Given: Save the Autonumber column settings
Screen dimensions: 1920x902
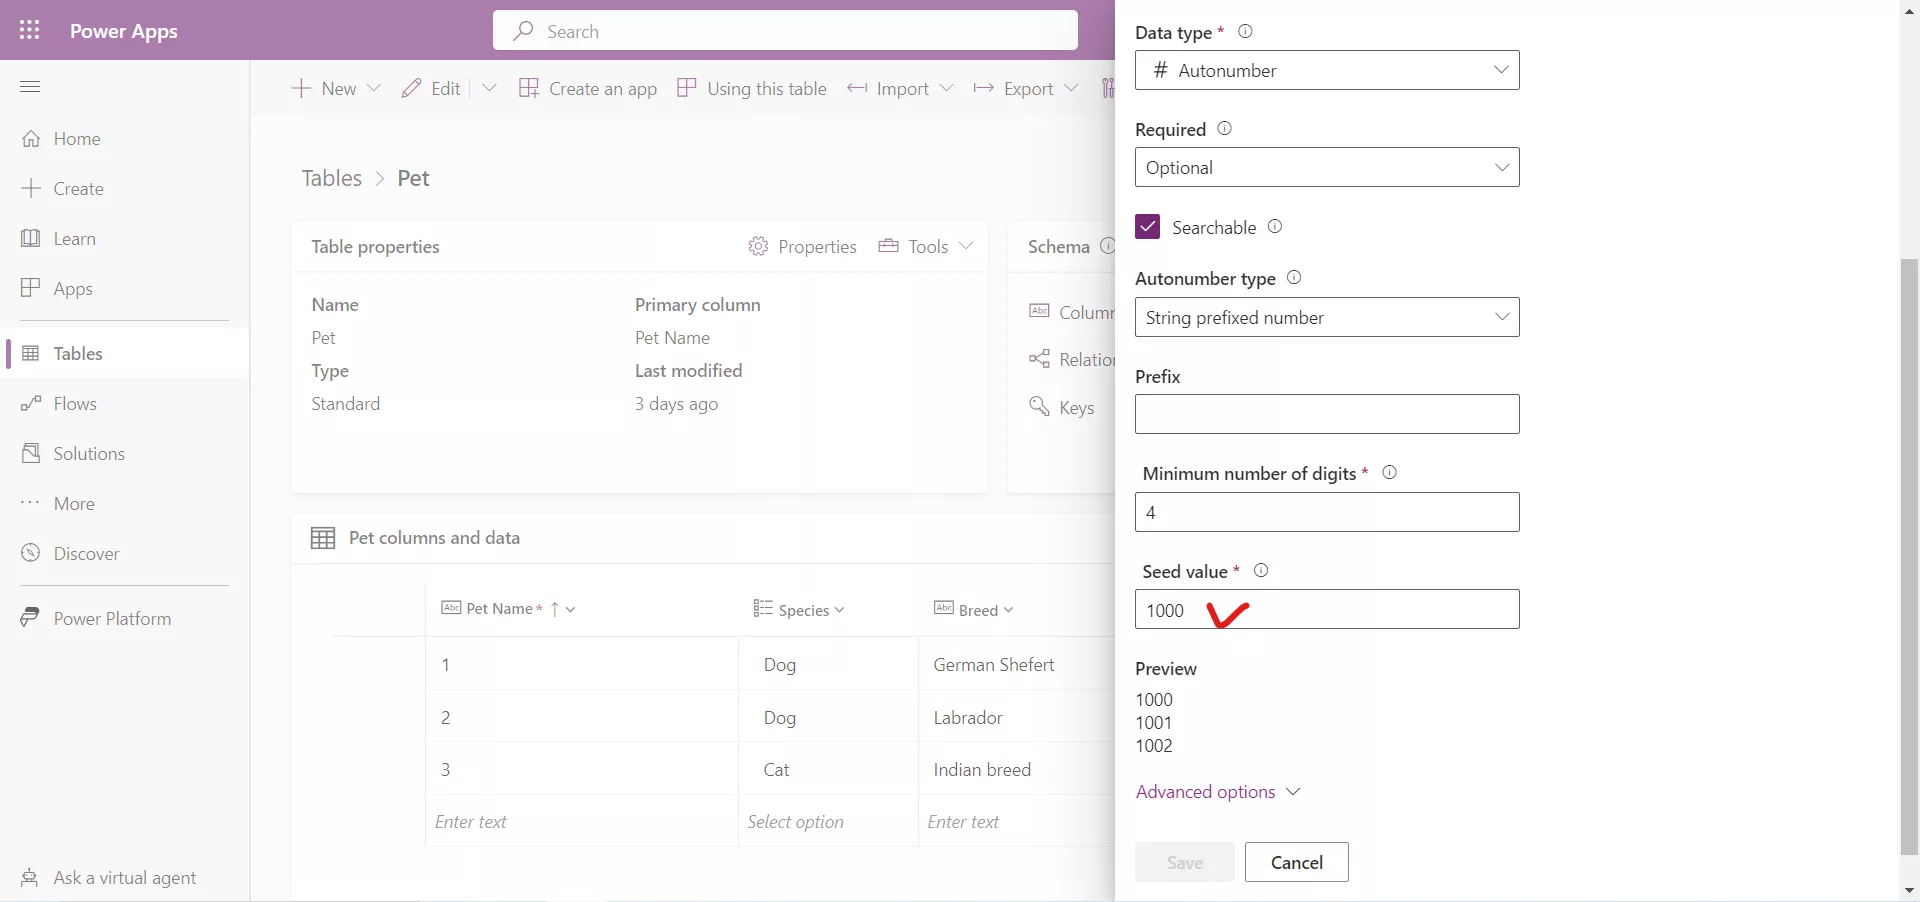Looking at the screenshot, I should pos(1184,862).
